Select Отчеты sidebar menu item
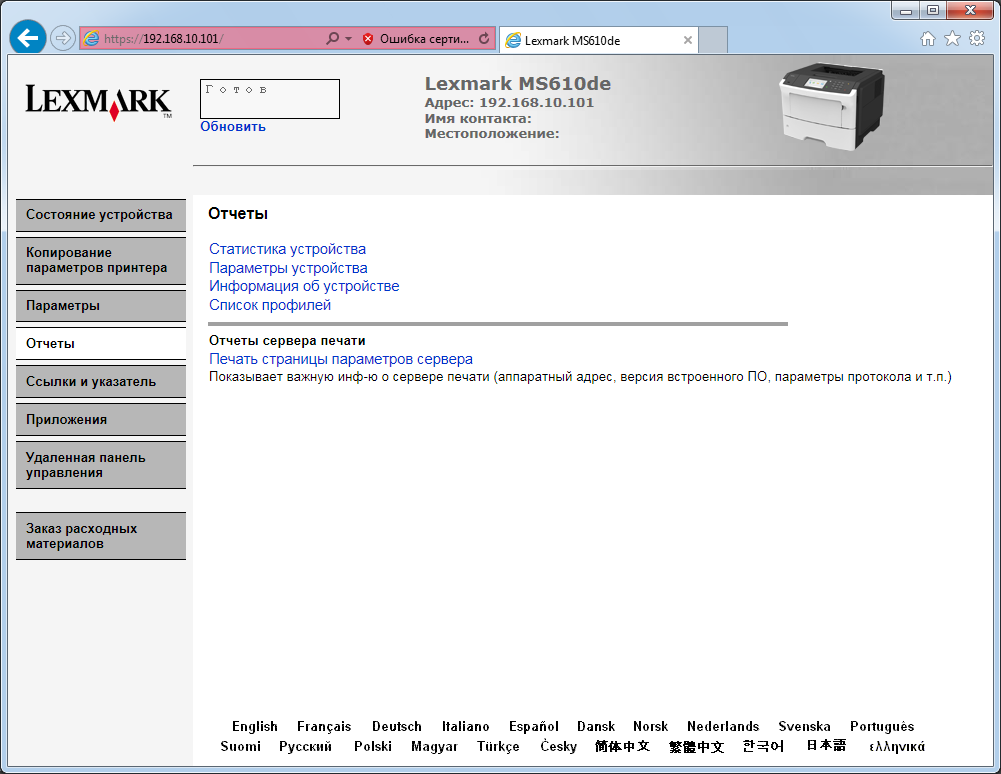 (101, 344)
